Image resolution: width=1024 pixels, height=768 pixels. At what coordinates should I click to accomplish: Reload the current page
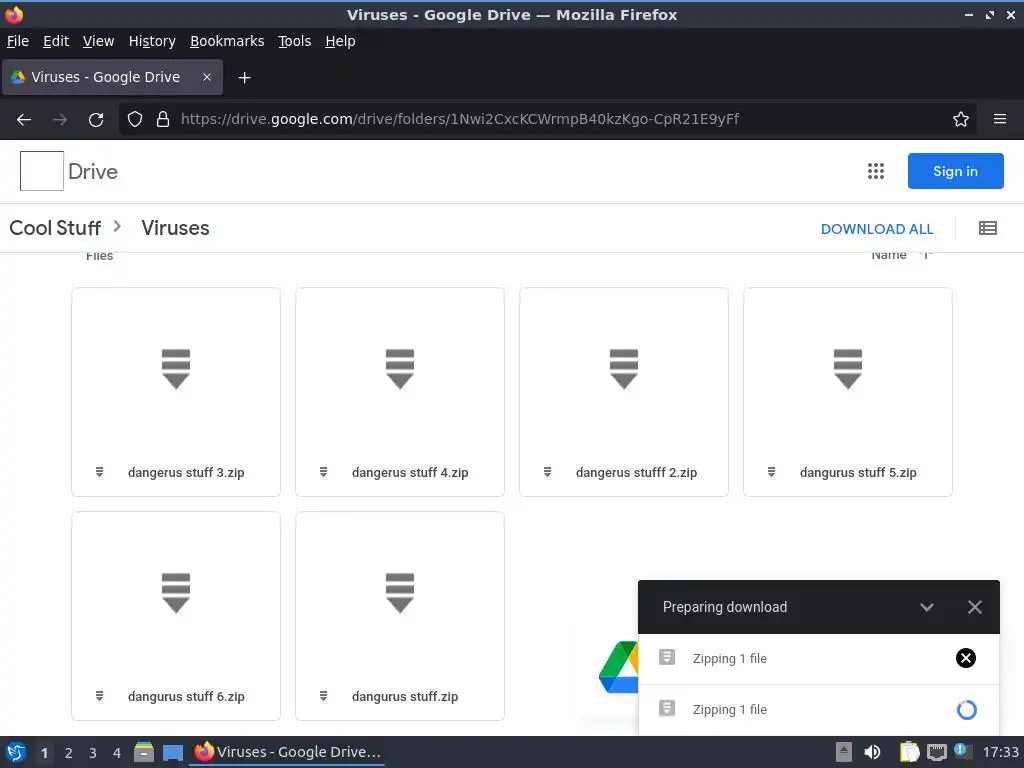pos(96,120)
